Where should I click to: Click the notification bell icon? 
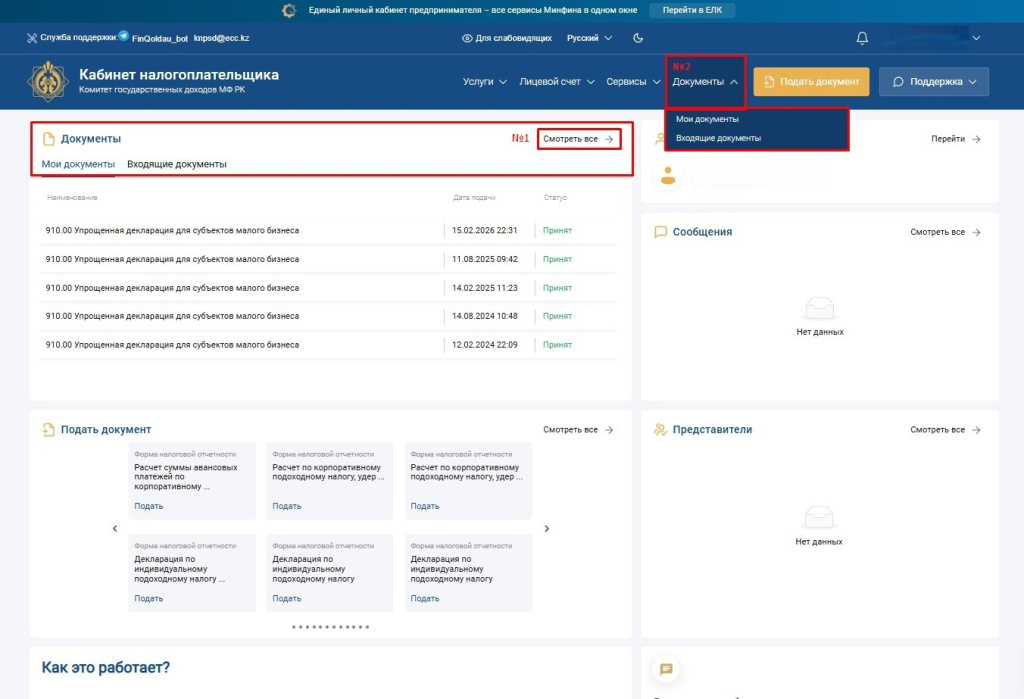pyautogui.click(x=862, y=38)
